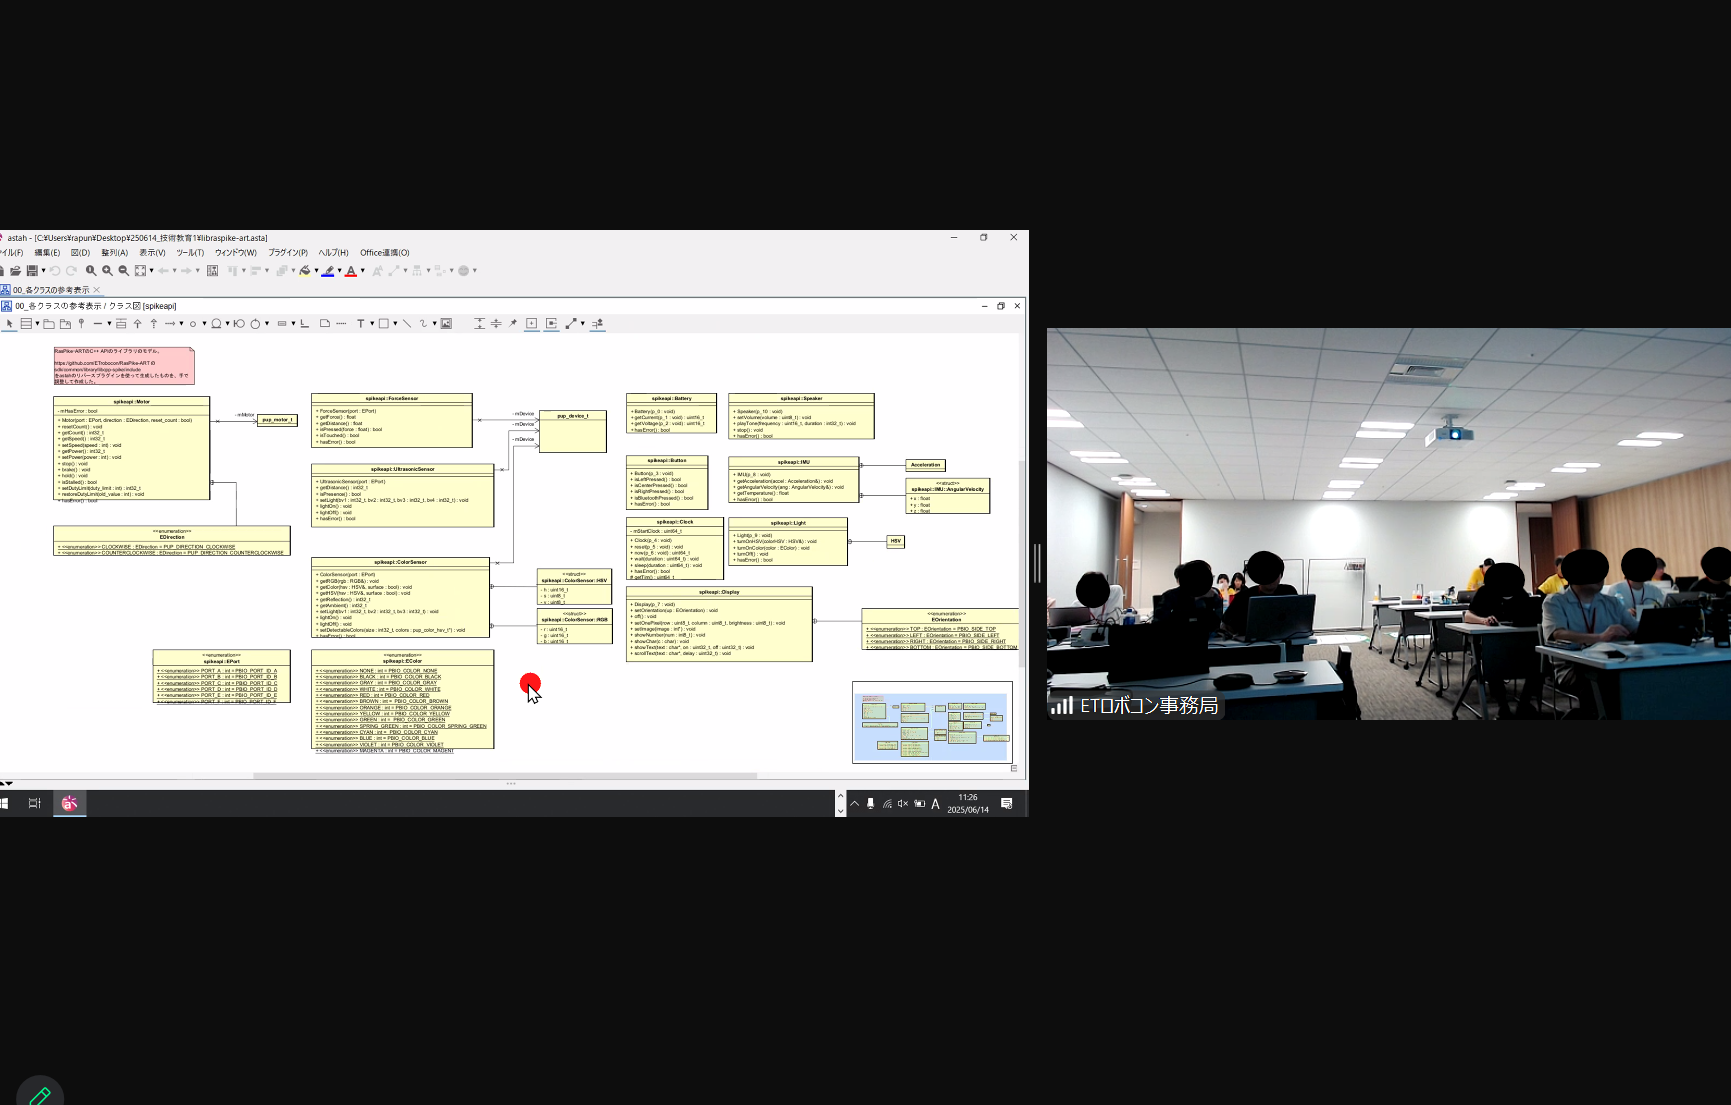Expand the Class tool dropdown

(x=37, y=323)
